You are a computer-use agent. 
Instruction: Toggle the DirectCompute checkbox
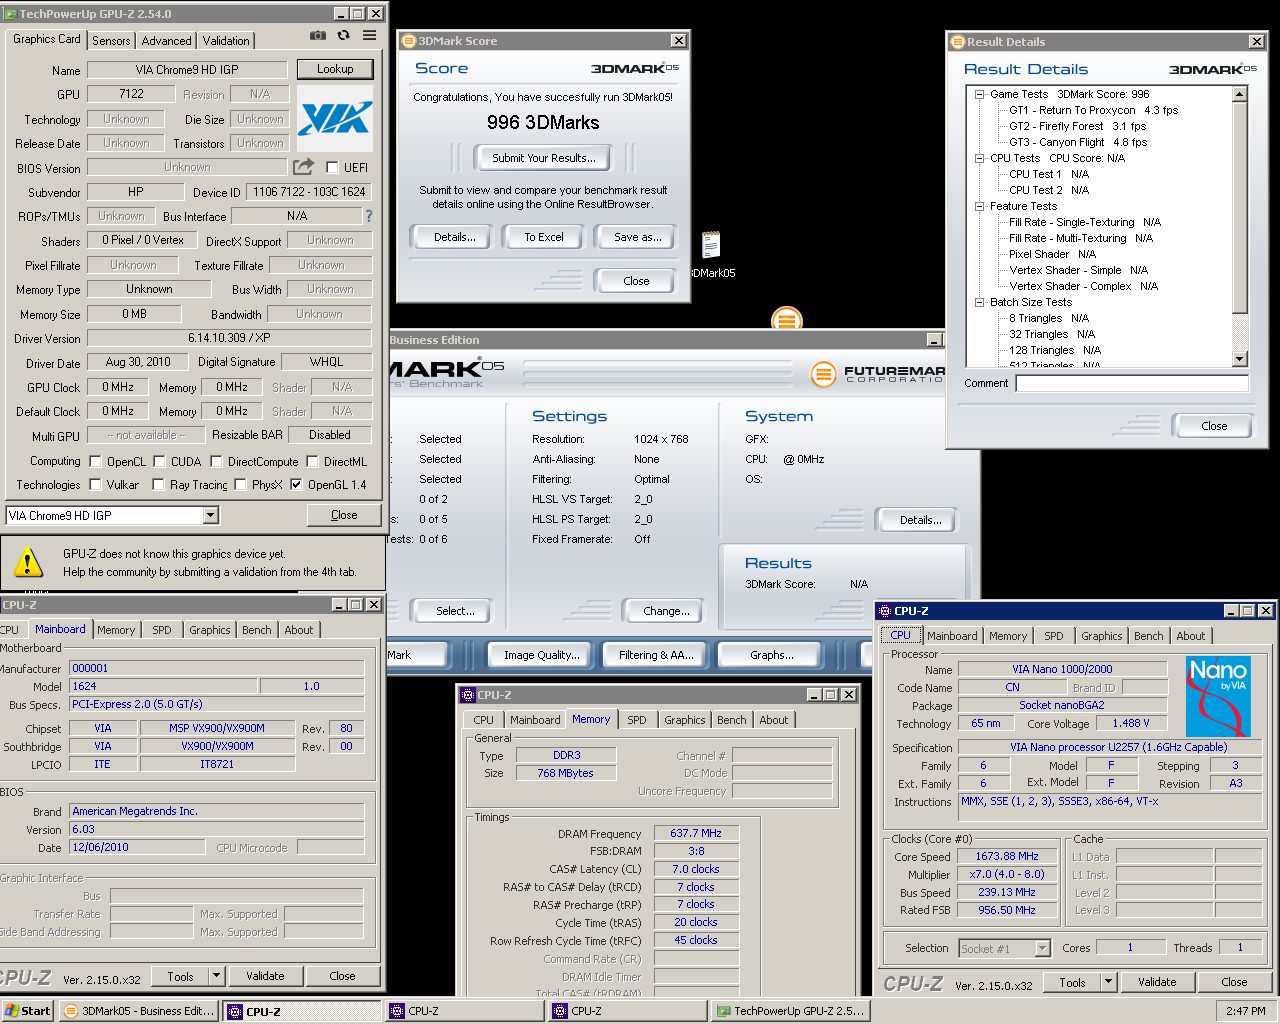pyautogui.click(x=216, y=462)
